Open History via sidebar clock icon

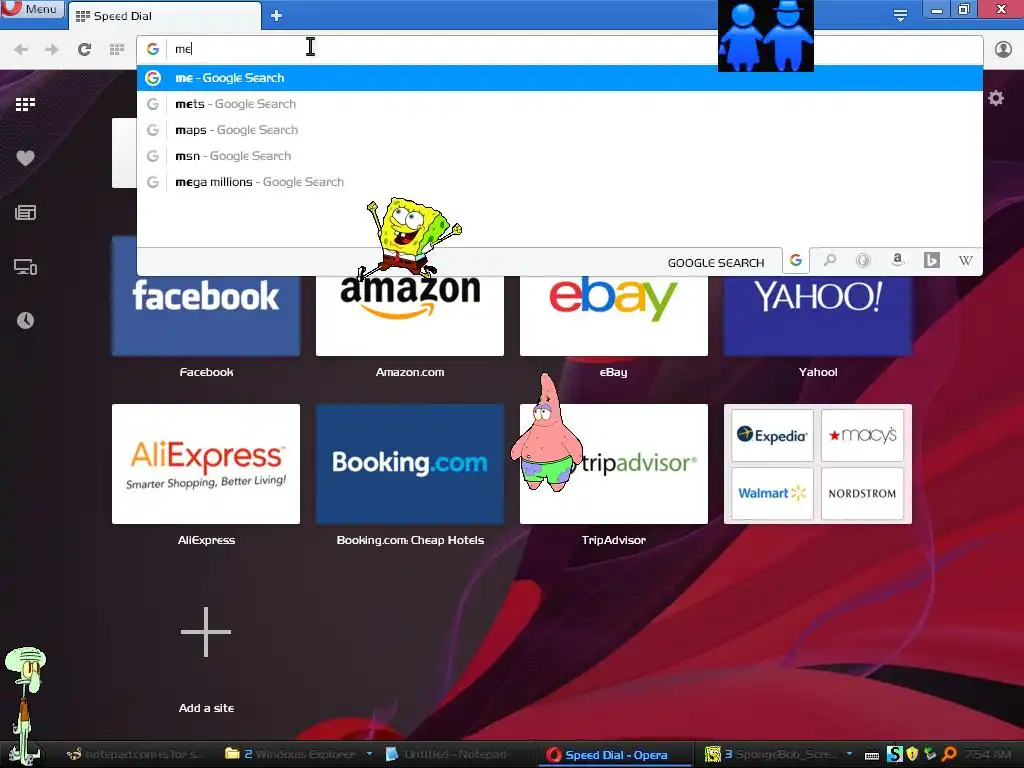[x=25, y=320]
